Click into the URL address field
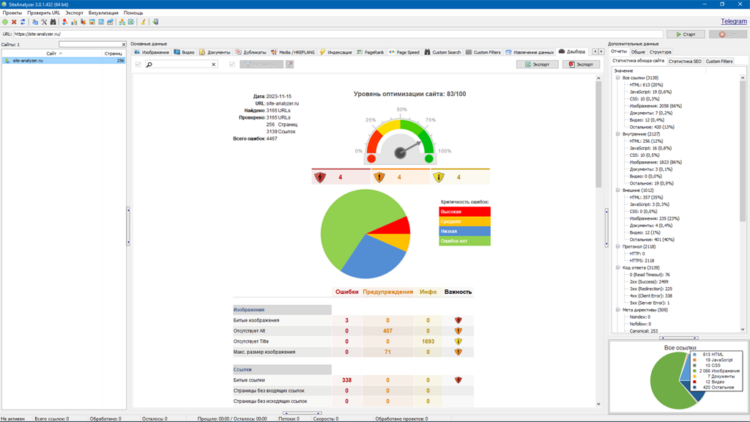The width and height of the screenshot is (750, 422). [x=338, y=34]
